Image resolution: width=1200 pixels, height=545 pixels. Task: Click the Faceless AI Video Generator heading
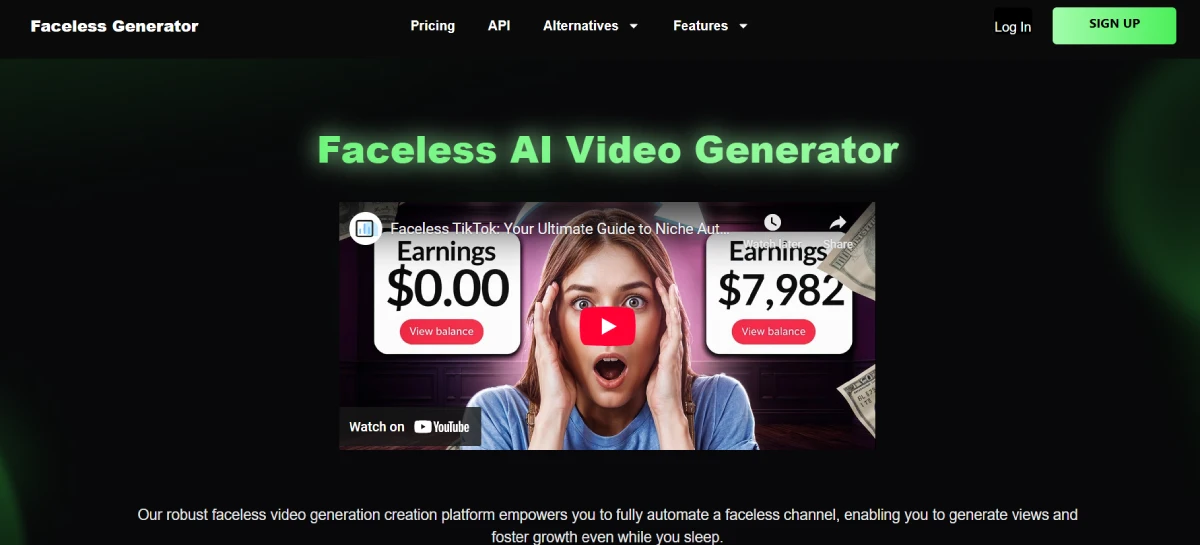[x=608, y=150]
